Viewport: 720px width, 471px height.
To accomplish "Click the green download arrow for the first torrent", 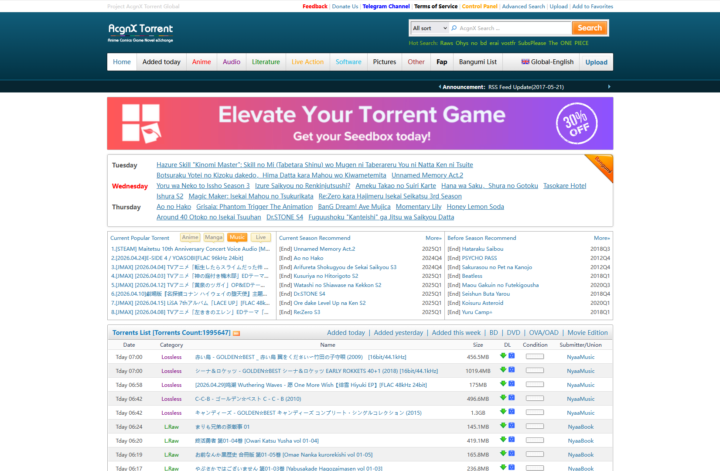I will click(x=503, y=356).
